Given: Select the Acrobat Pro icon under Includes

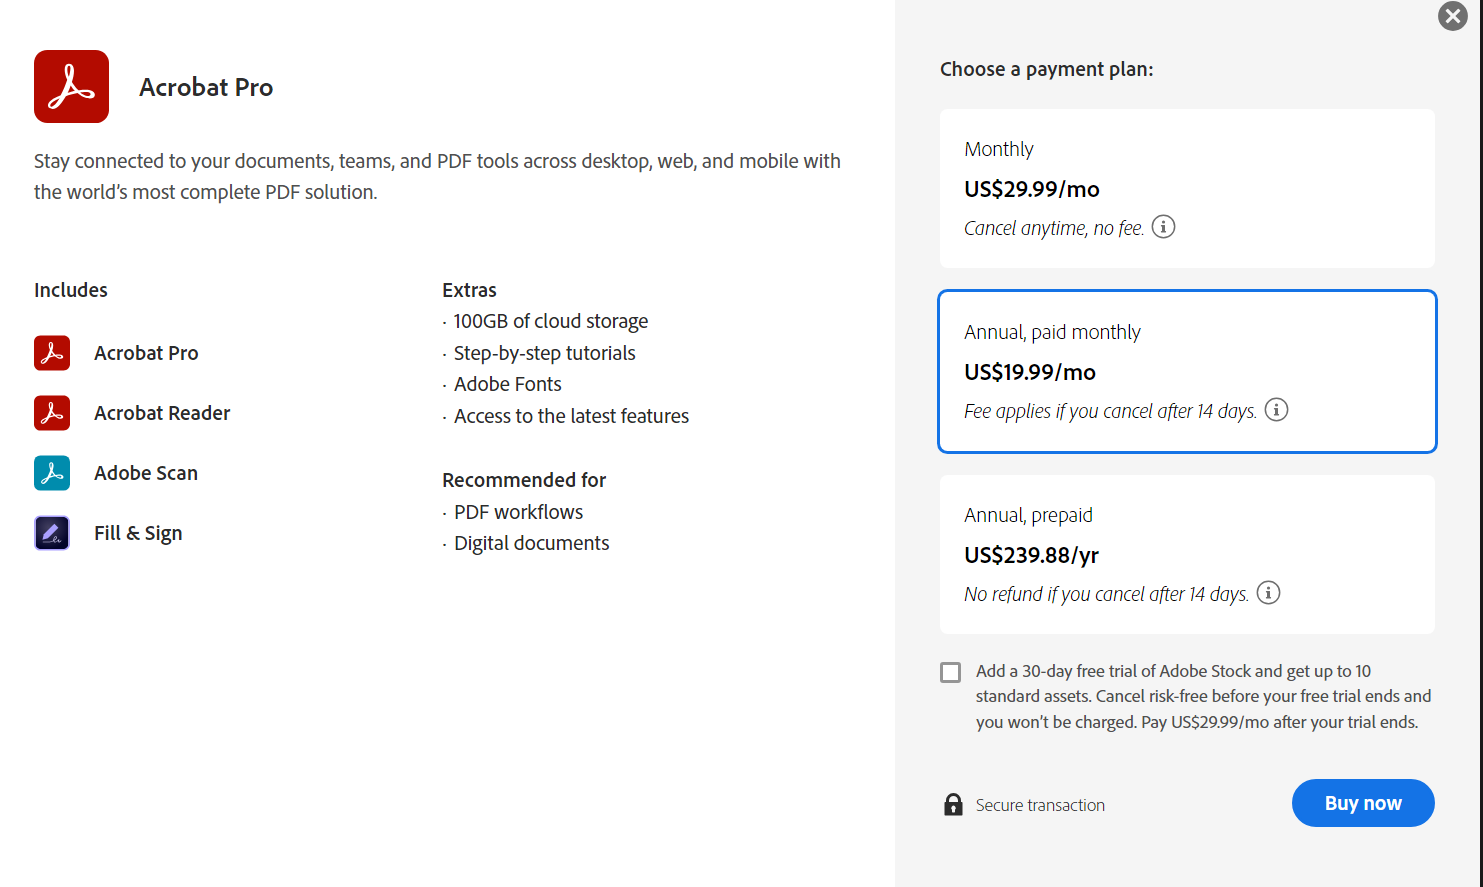Looking at the screenshot, I should click(51, 352).
